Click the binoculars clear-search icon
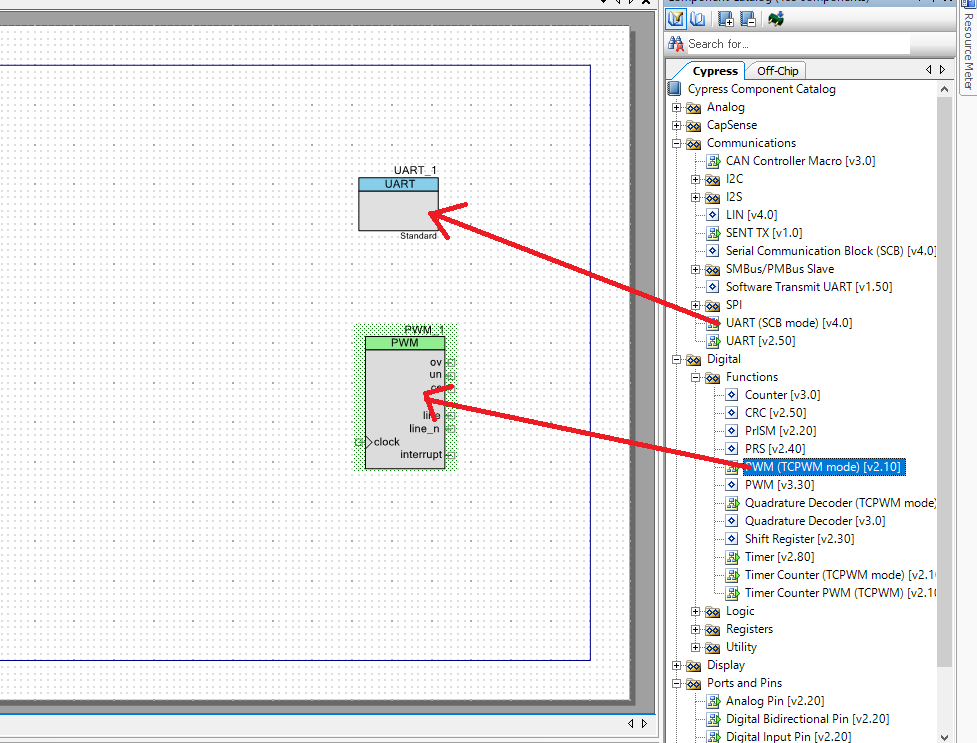The height and width of the screenshot is (743, 977). (675, 44)
